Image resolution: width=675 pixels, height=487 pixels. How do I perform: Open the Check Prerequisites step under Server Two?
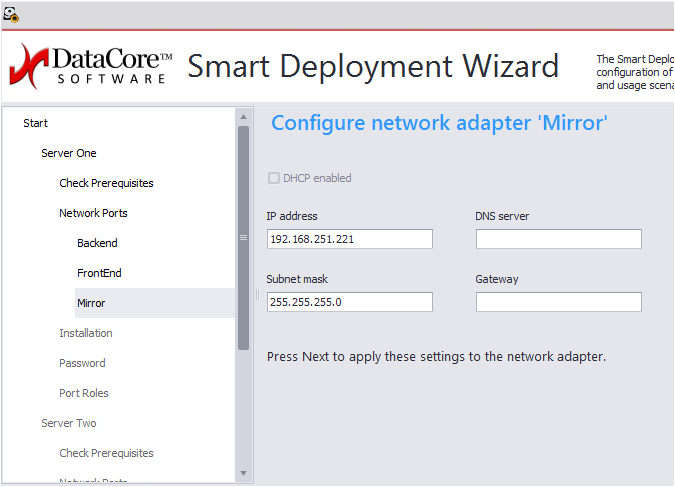click(x=106, y=453)
